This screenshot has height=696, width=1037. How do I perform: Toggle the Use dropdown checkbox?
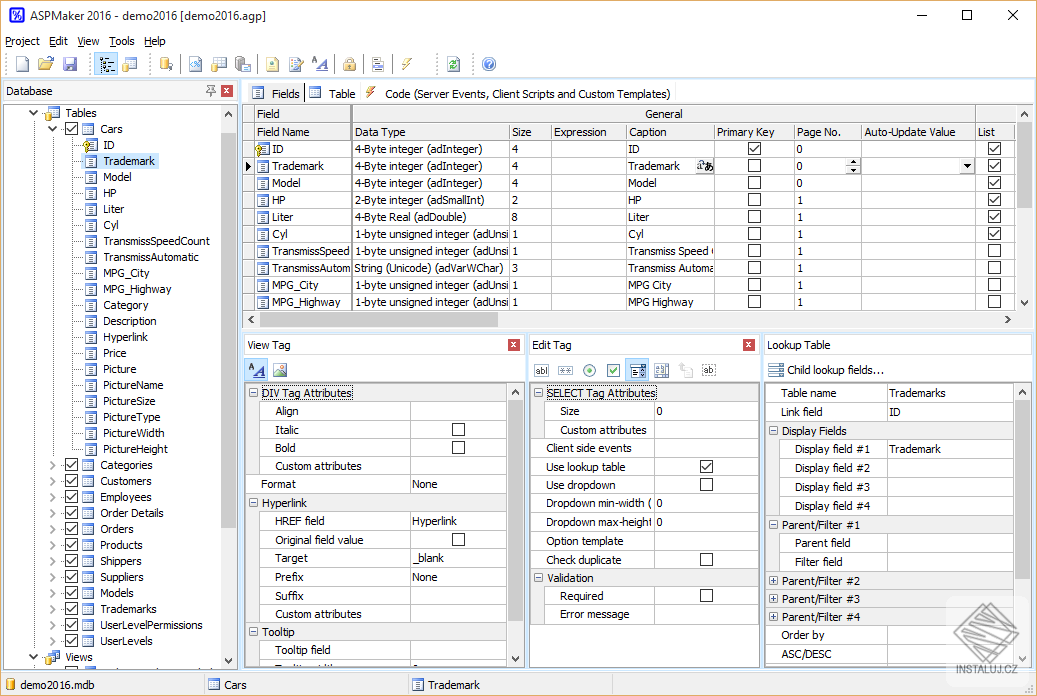706,485
